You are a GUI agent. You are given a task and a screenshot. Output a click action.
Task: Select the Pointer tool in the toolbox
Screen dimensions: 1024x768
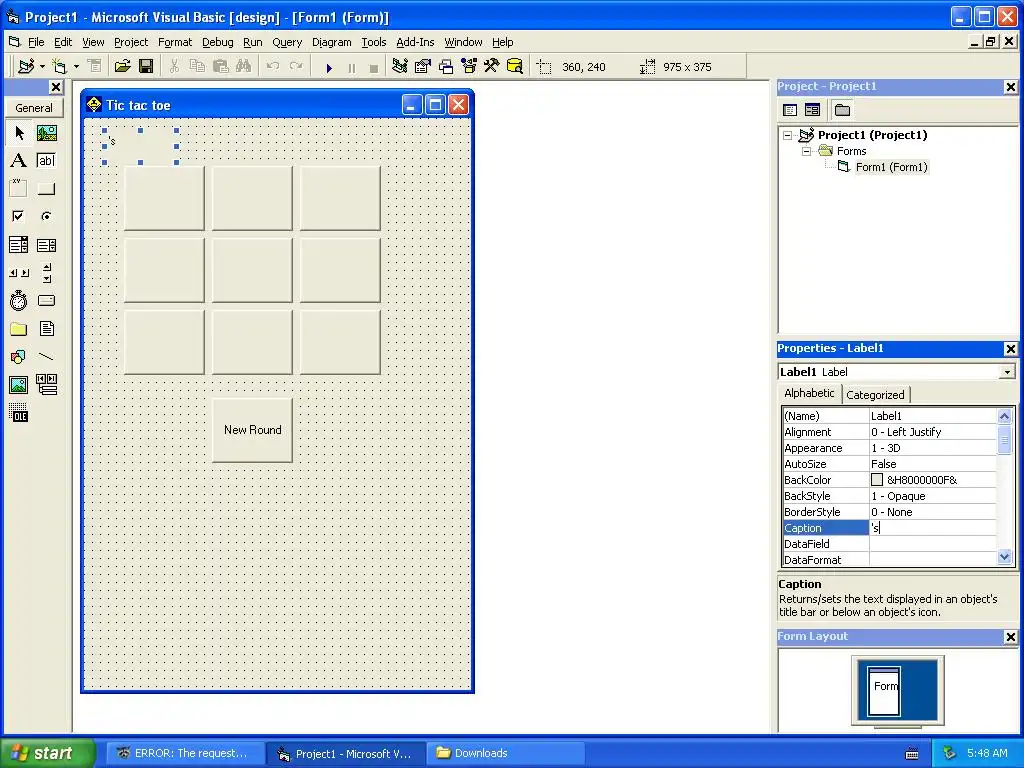[19, 133]
